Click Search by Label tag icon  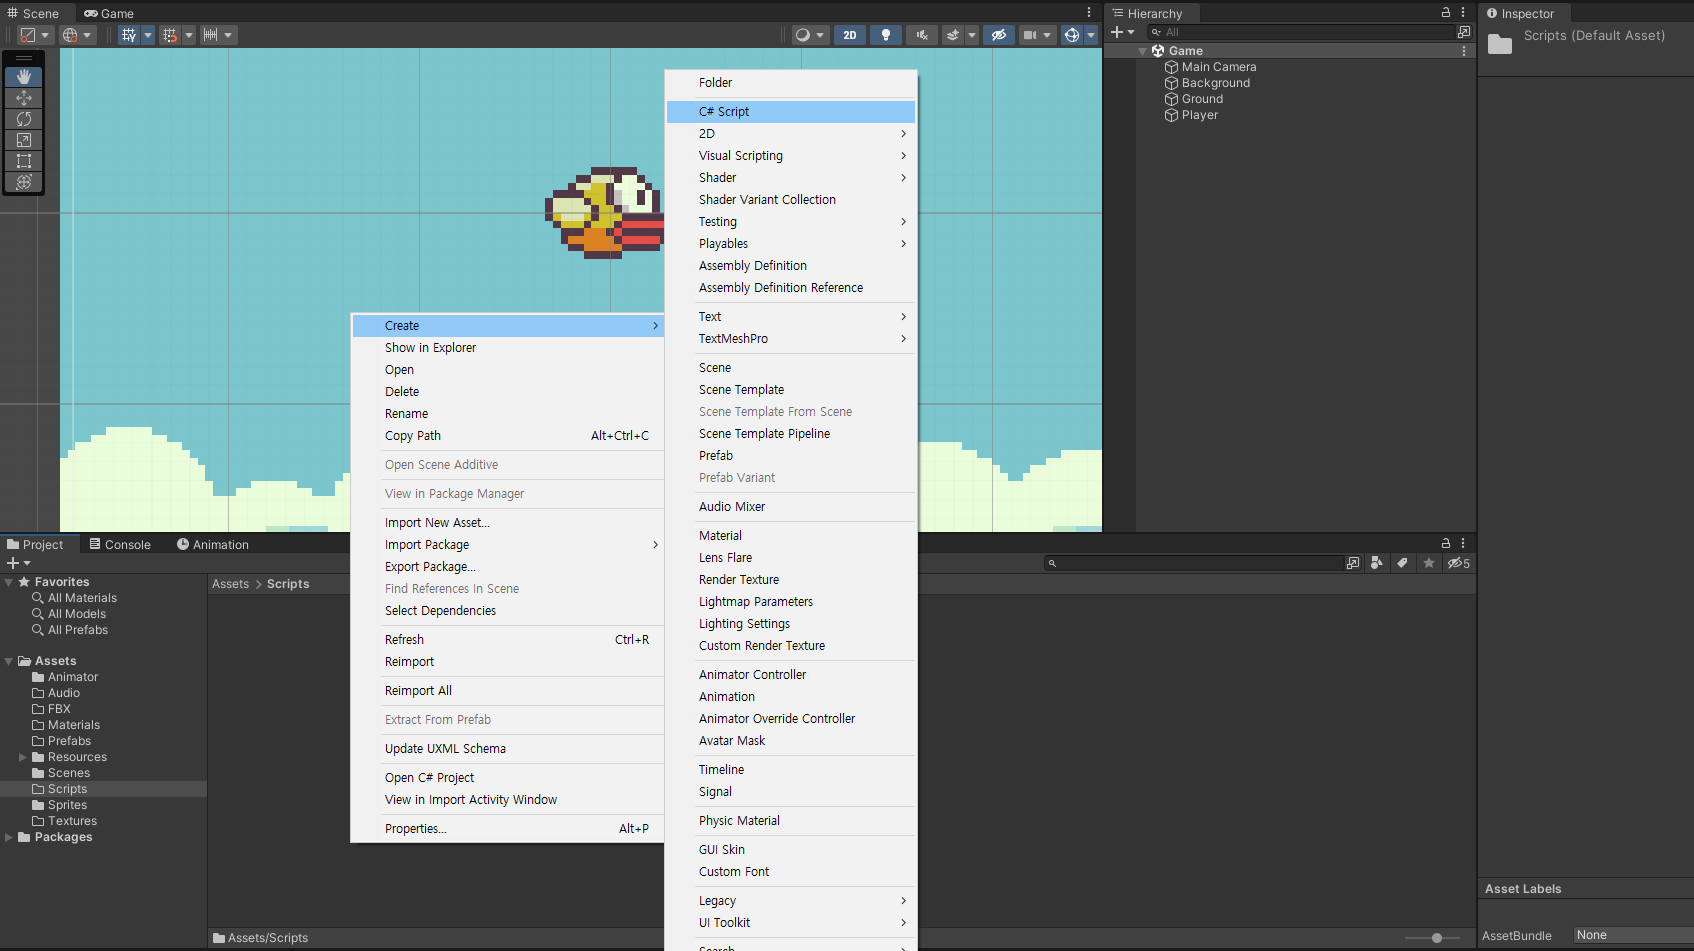coord(1402,563)
